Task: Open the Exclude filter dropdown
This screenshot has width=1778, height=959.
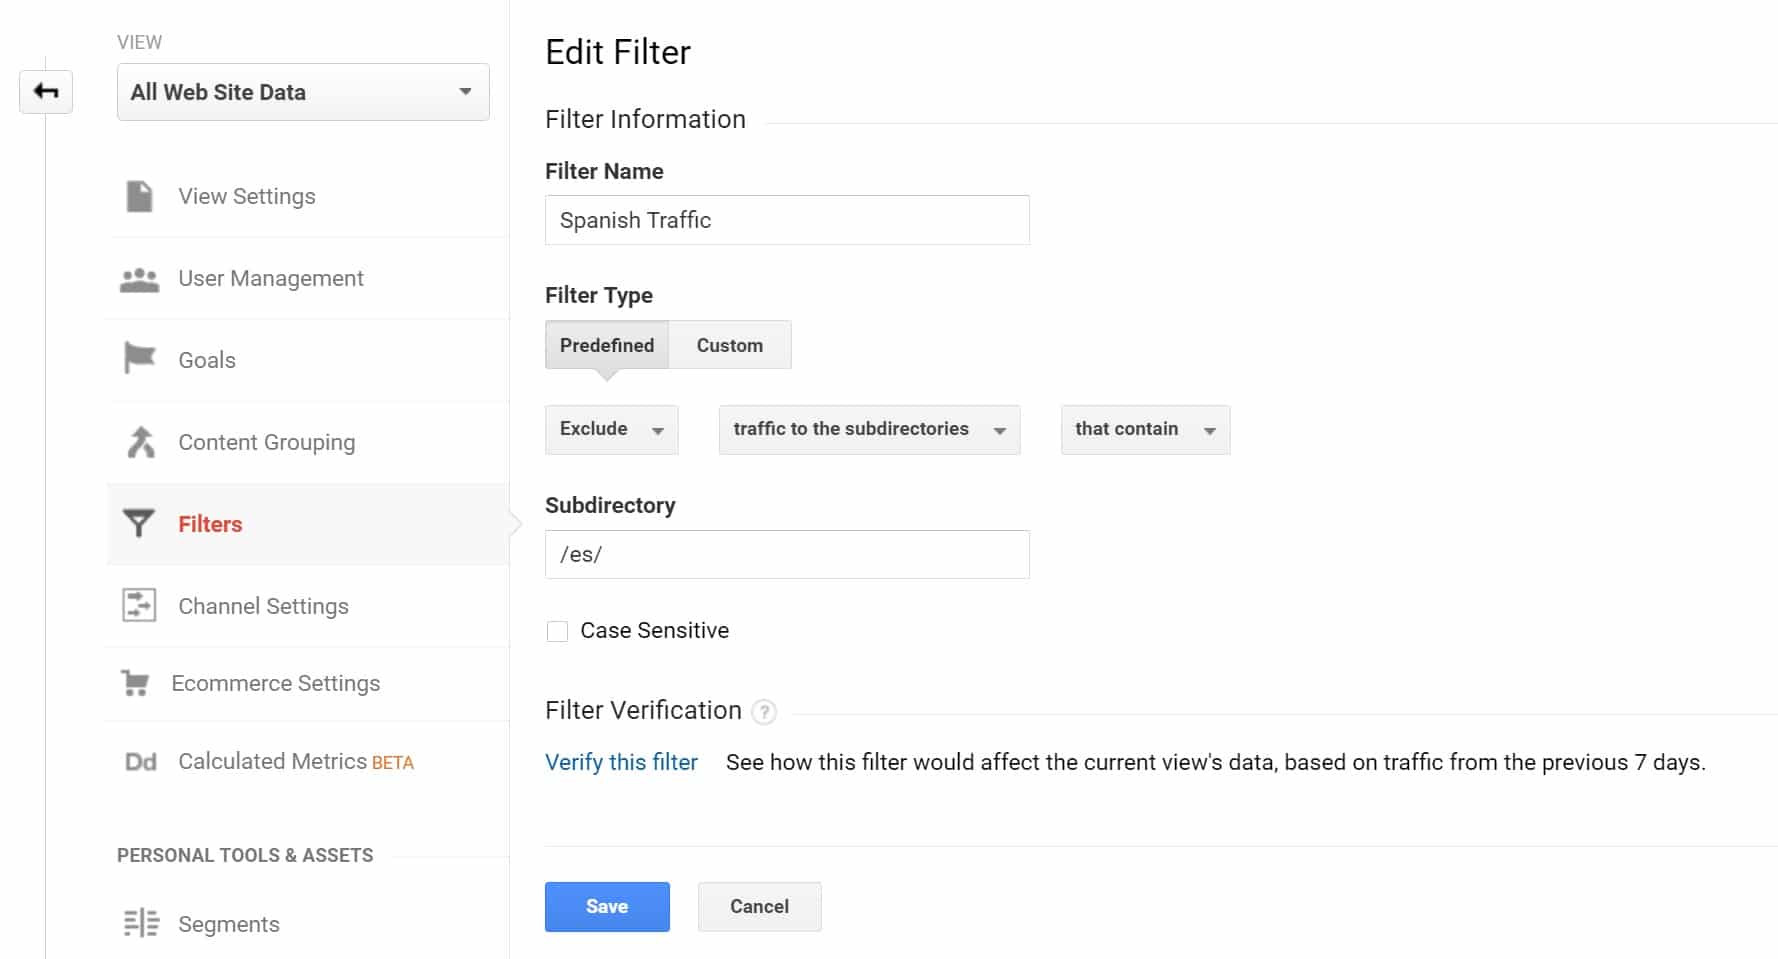Action: pos(611,430)
